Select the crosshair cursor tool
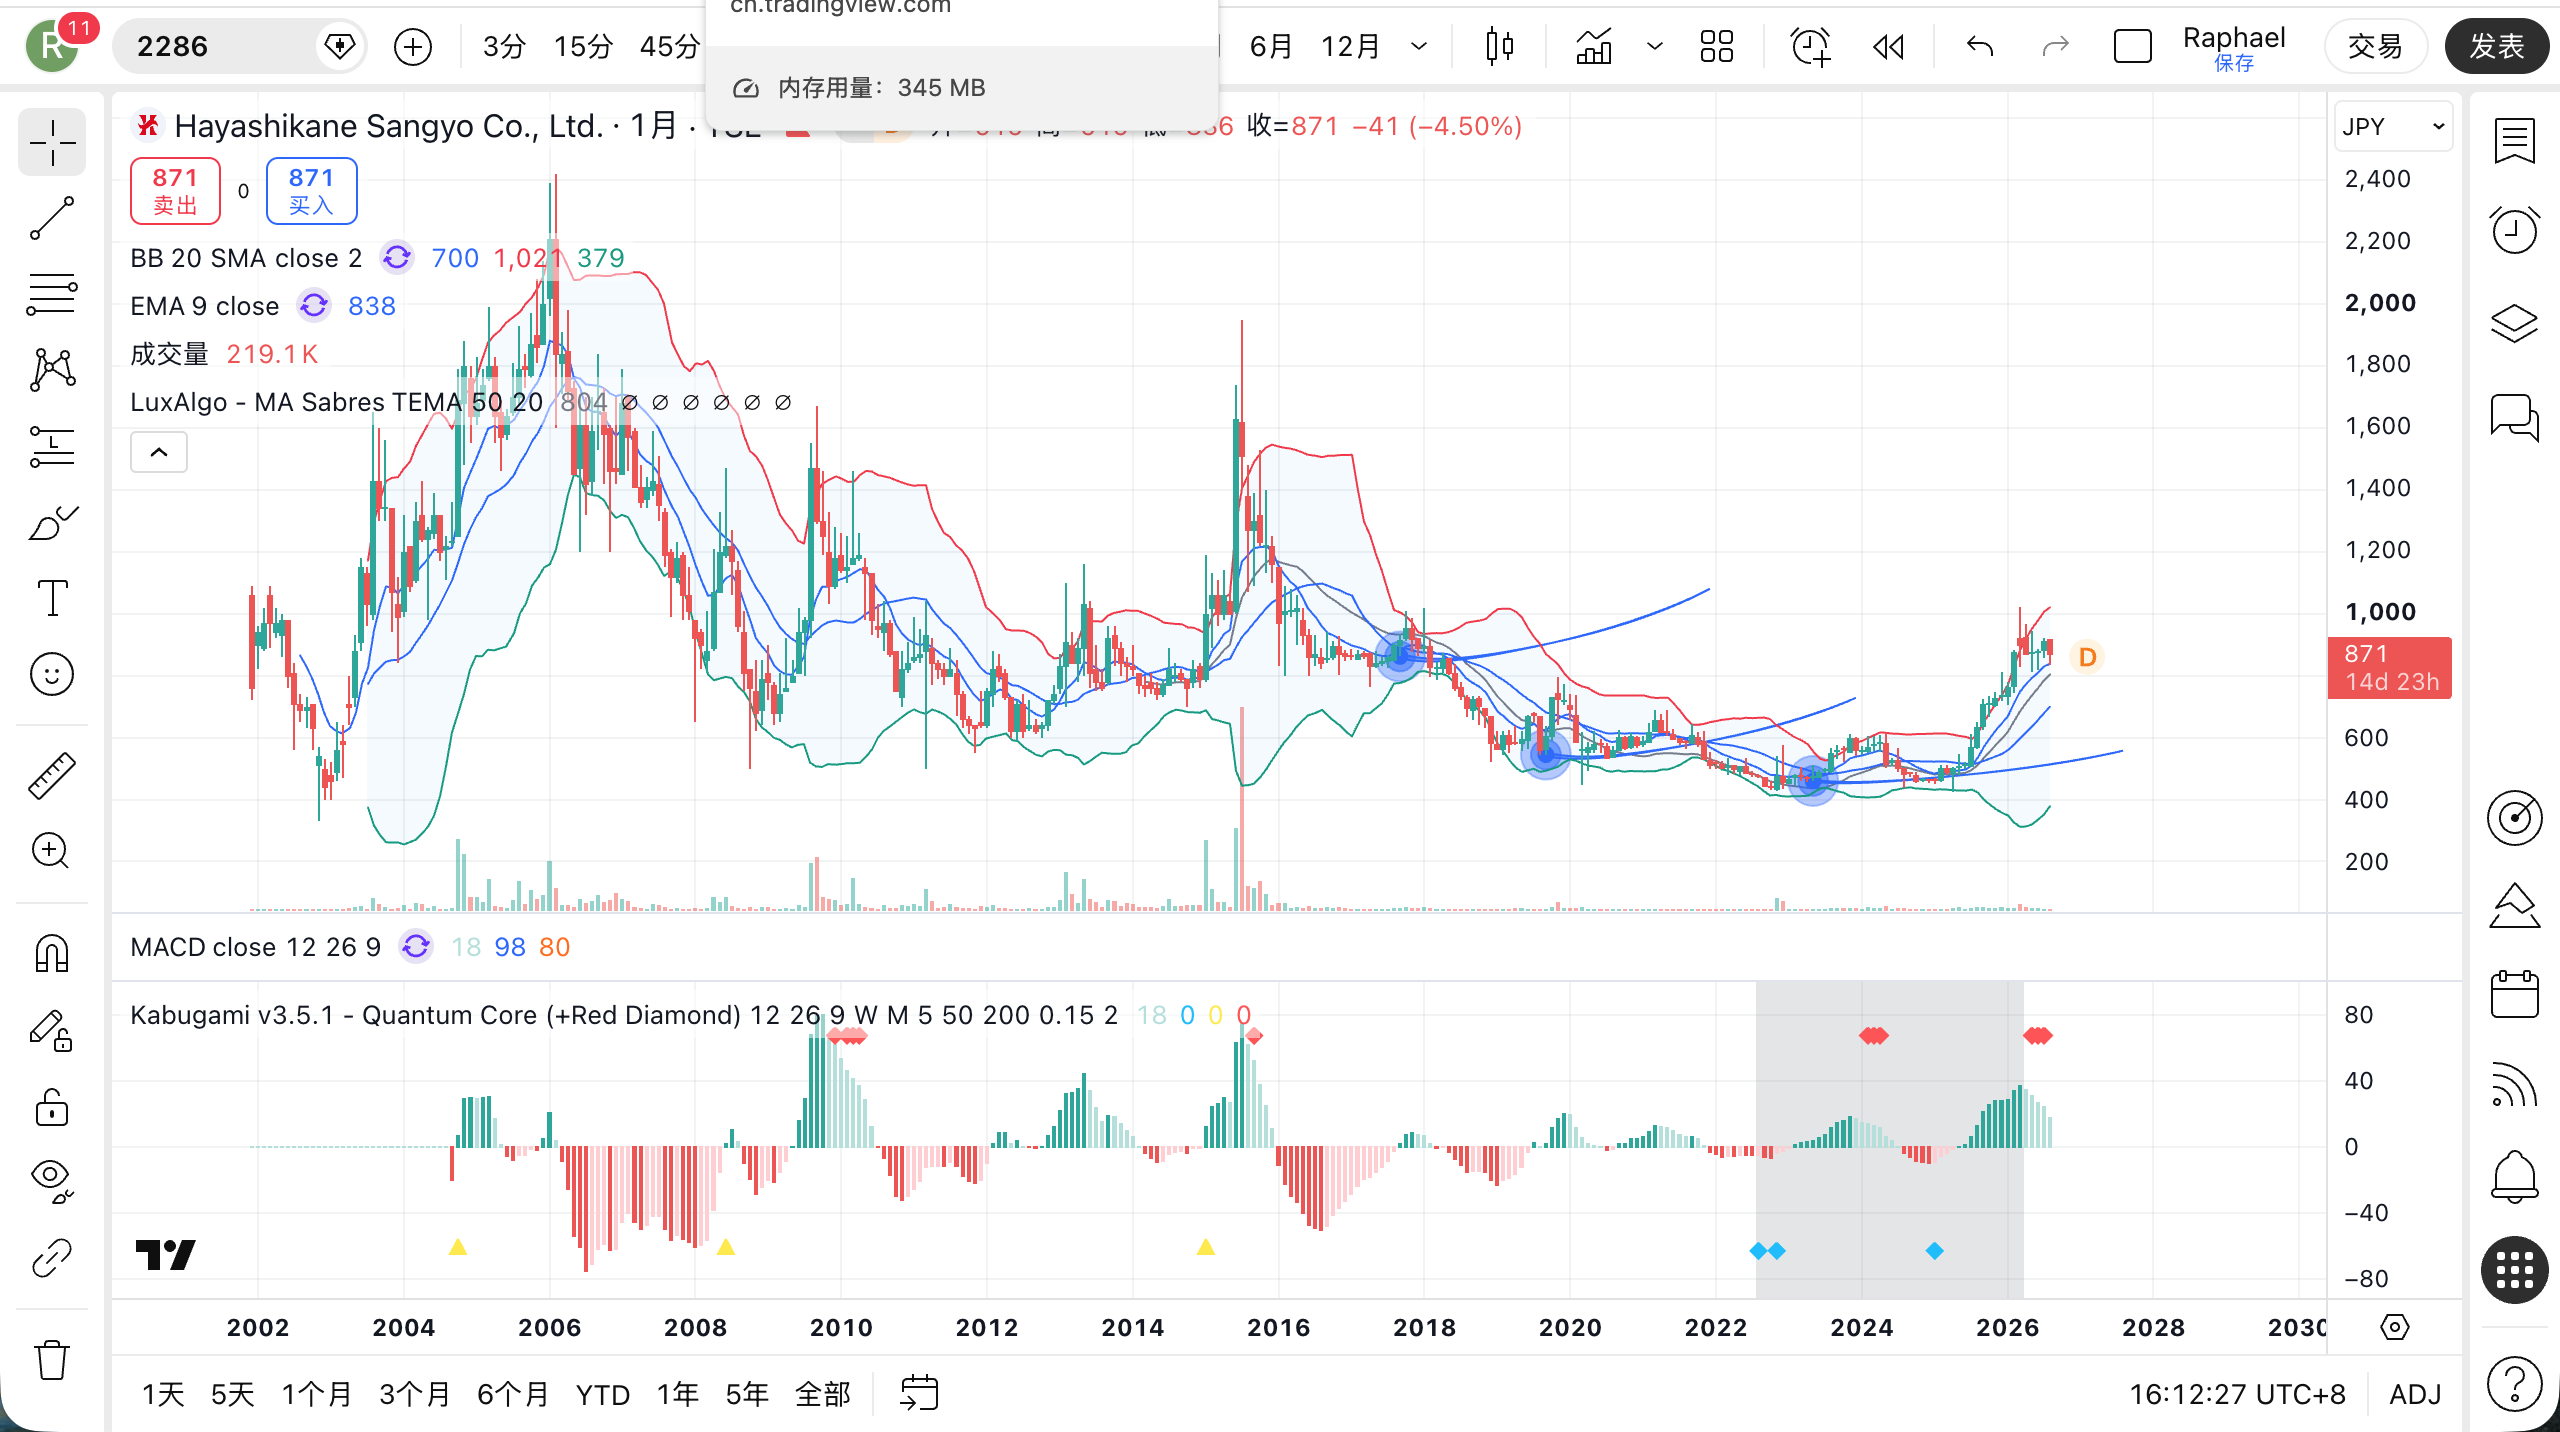This screenshot has height=1432, width=2560. pos(52,143)
